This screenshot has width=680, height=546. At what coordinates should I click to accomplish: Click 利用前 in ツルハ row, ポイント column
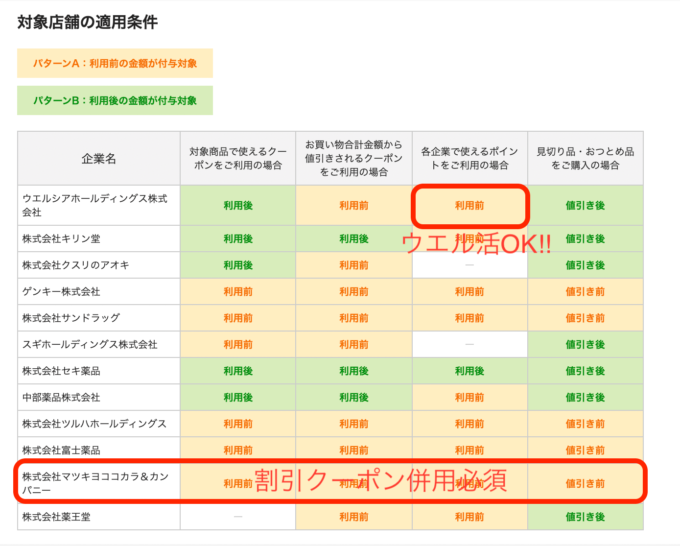click(x=470, y=424)
